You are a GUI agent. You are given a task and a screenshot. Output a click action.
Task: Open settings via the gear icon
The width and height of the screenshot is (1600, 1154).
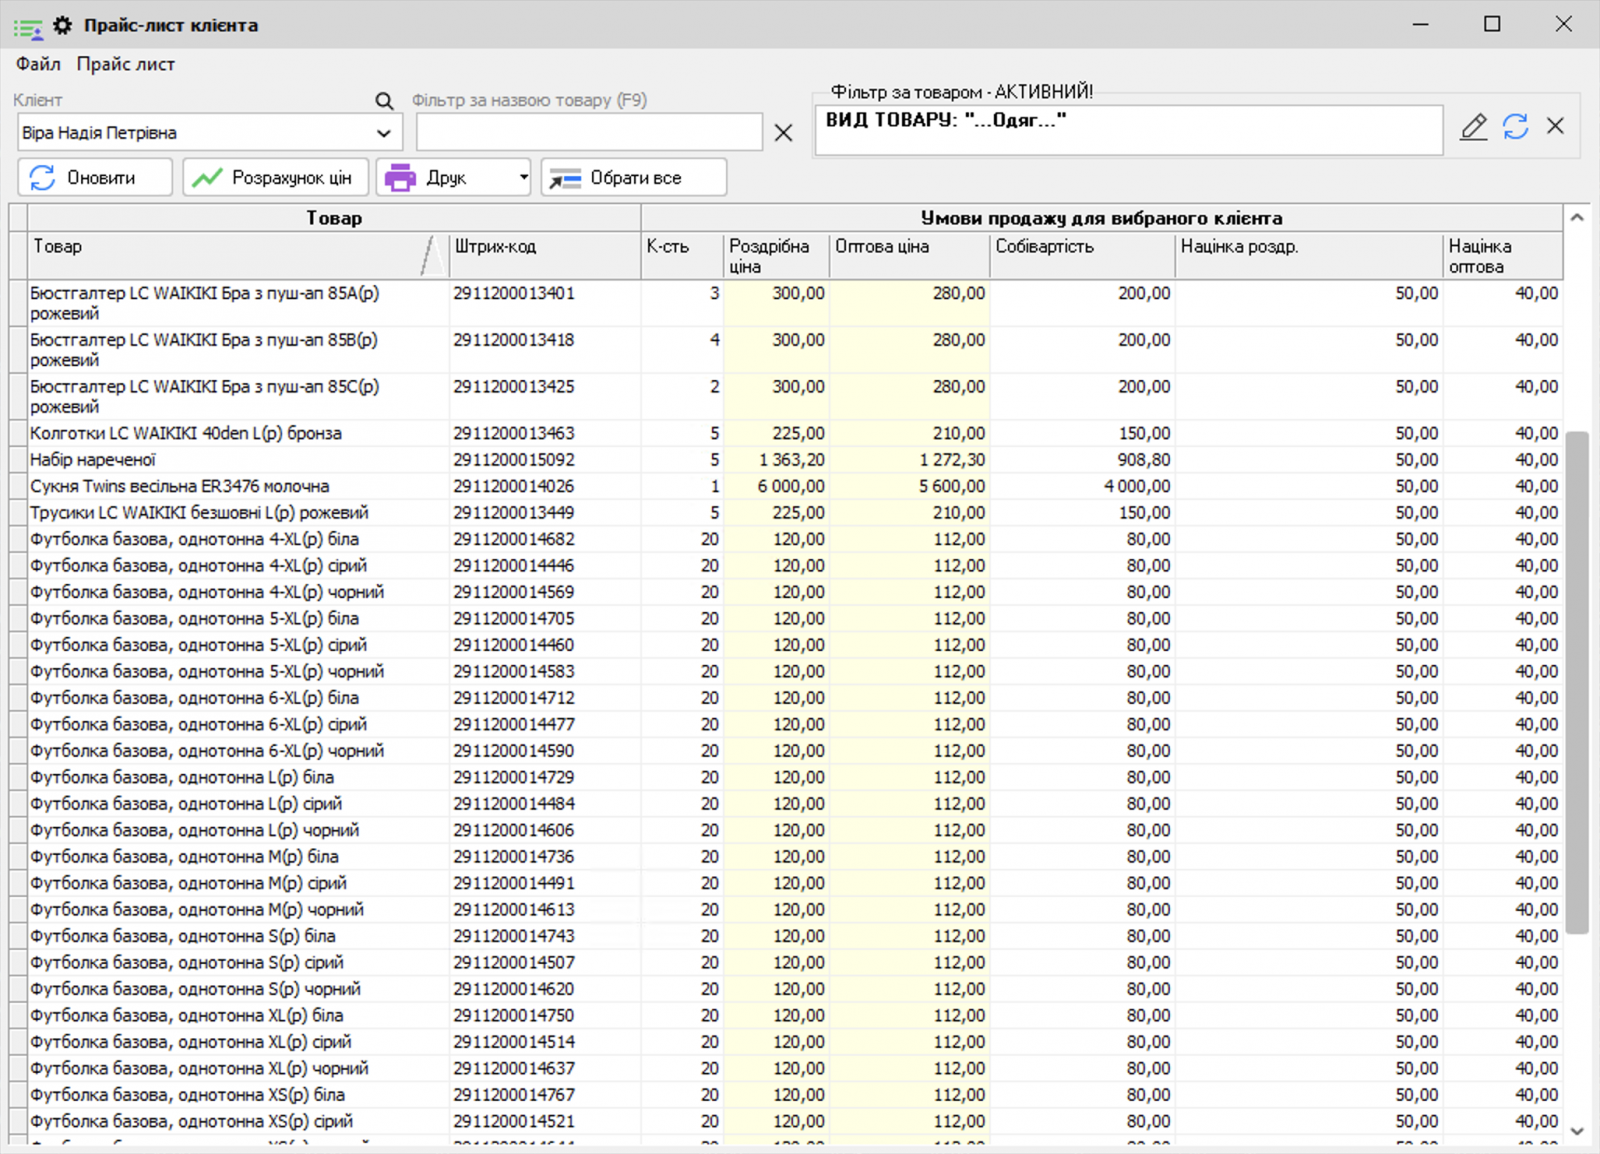[63, 25]
